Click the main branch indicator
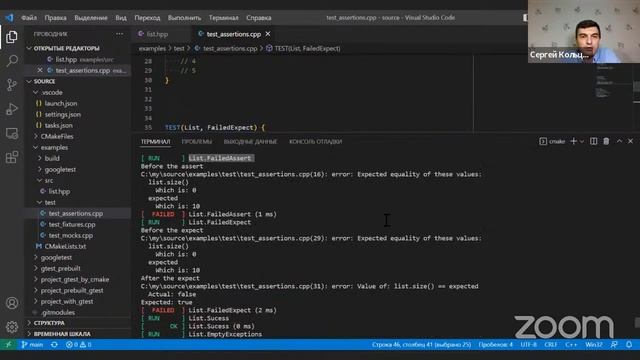The image size is (640, 360). pyautogui.click(x=32, y=344)
